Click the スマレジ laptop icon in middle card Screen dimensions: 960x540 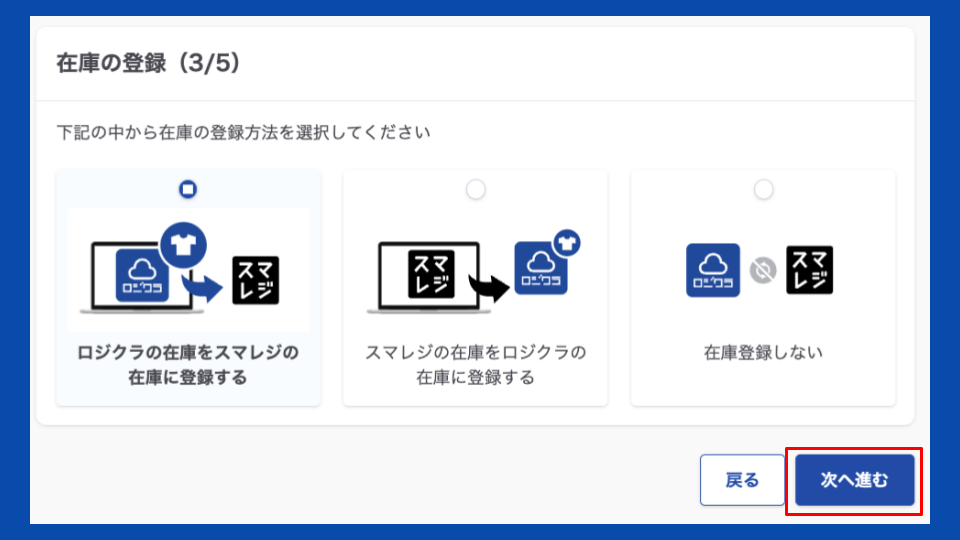coord(430,269)
